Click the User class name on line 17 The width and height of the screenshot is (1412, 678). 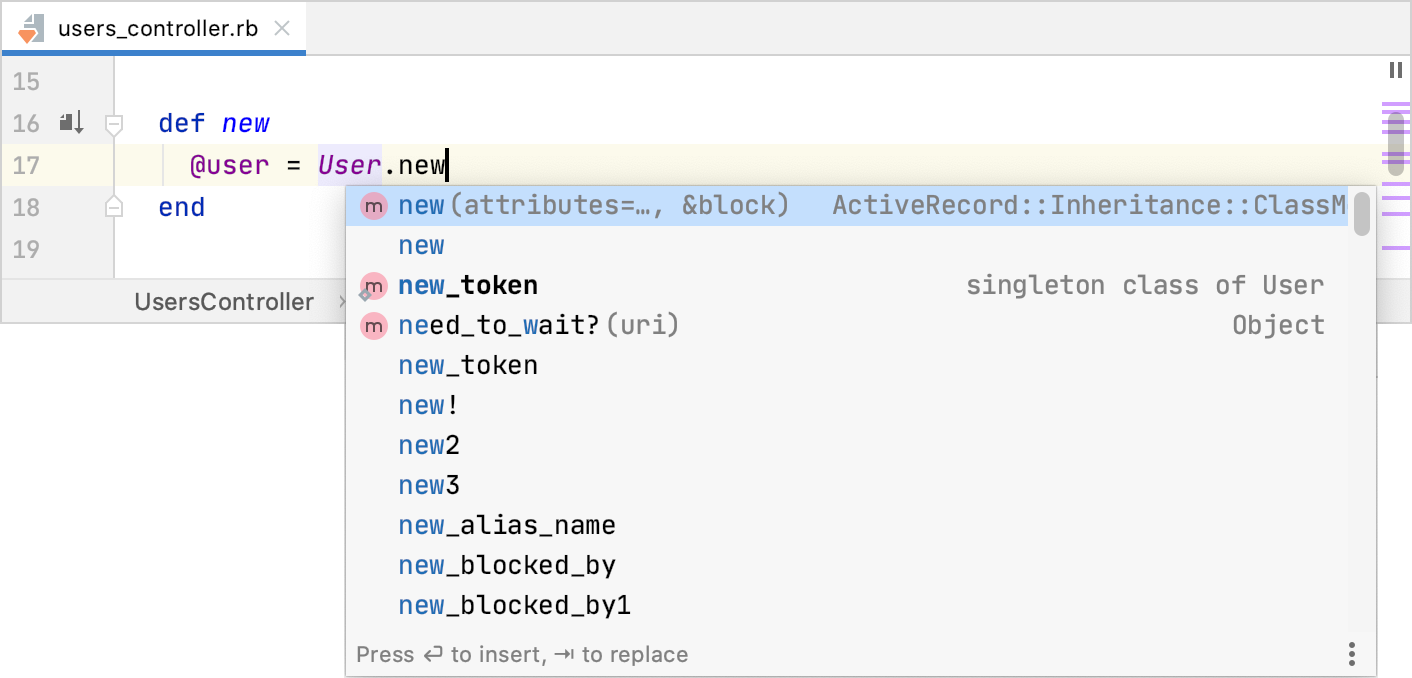(x=349, y=165)
